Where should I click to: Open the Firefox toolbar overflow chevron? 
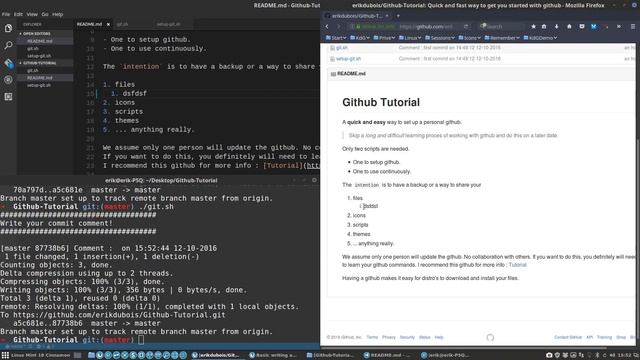619,27
